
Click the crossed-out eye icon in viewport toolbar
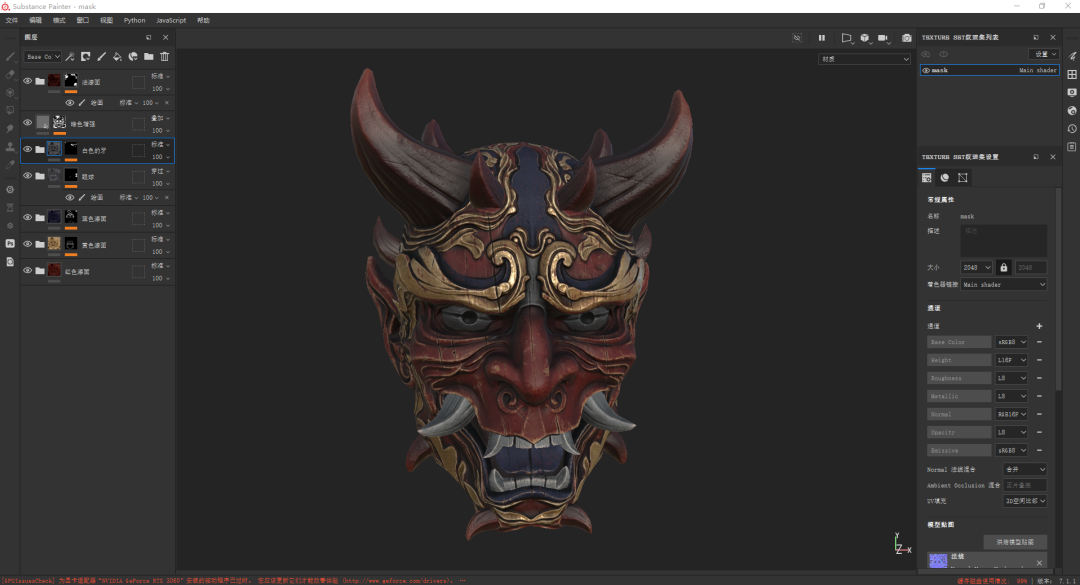click(x=797, y=38)
